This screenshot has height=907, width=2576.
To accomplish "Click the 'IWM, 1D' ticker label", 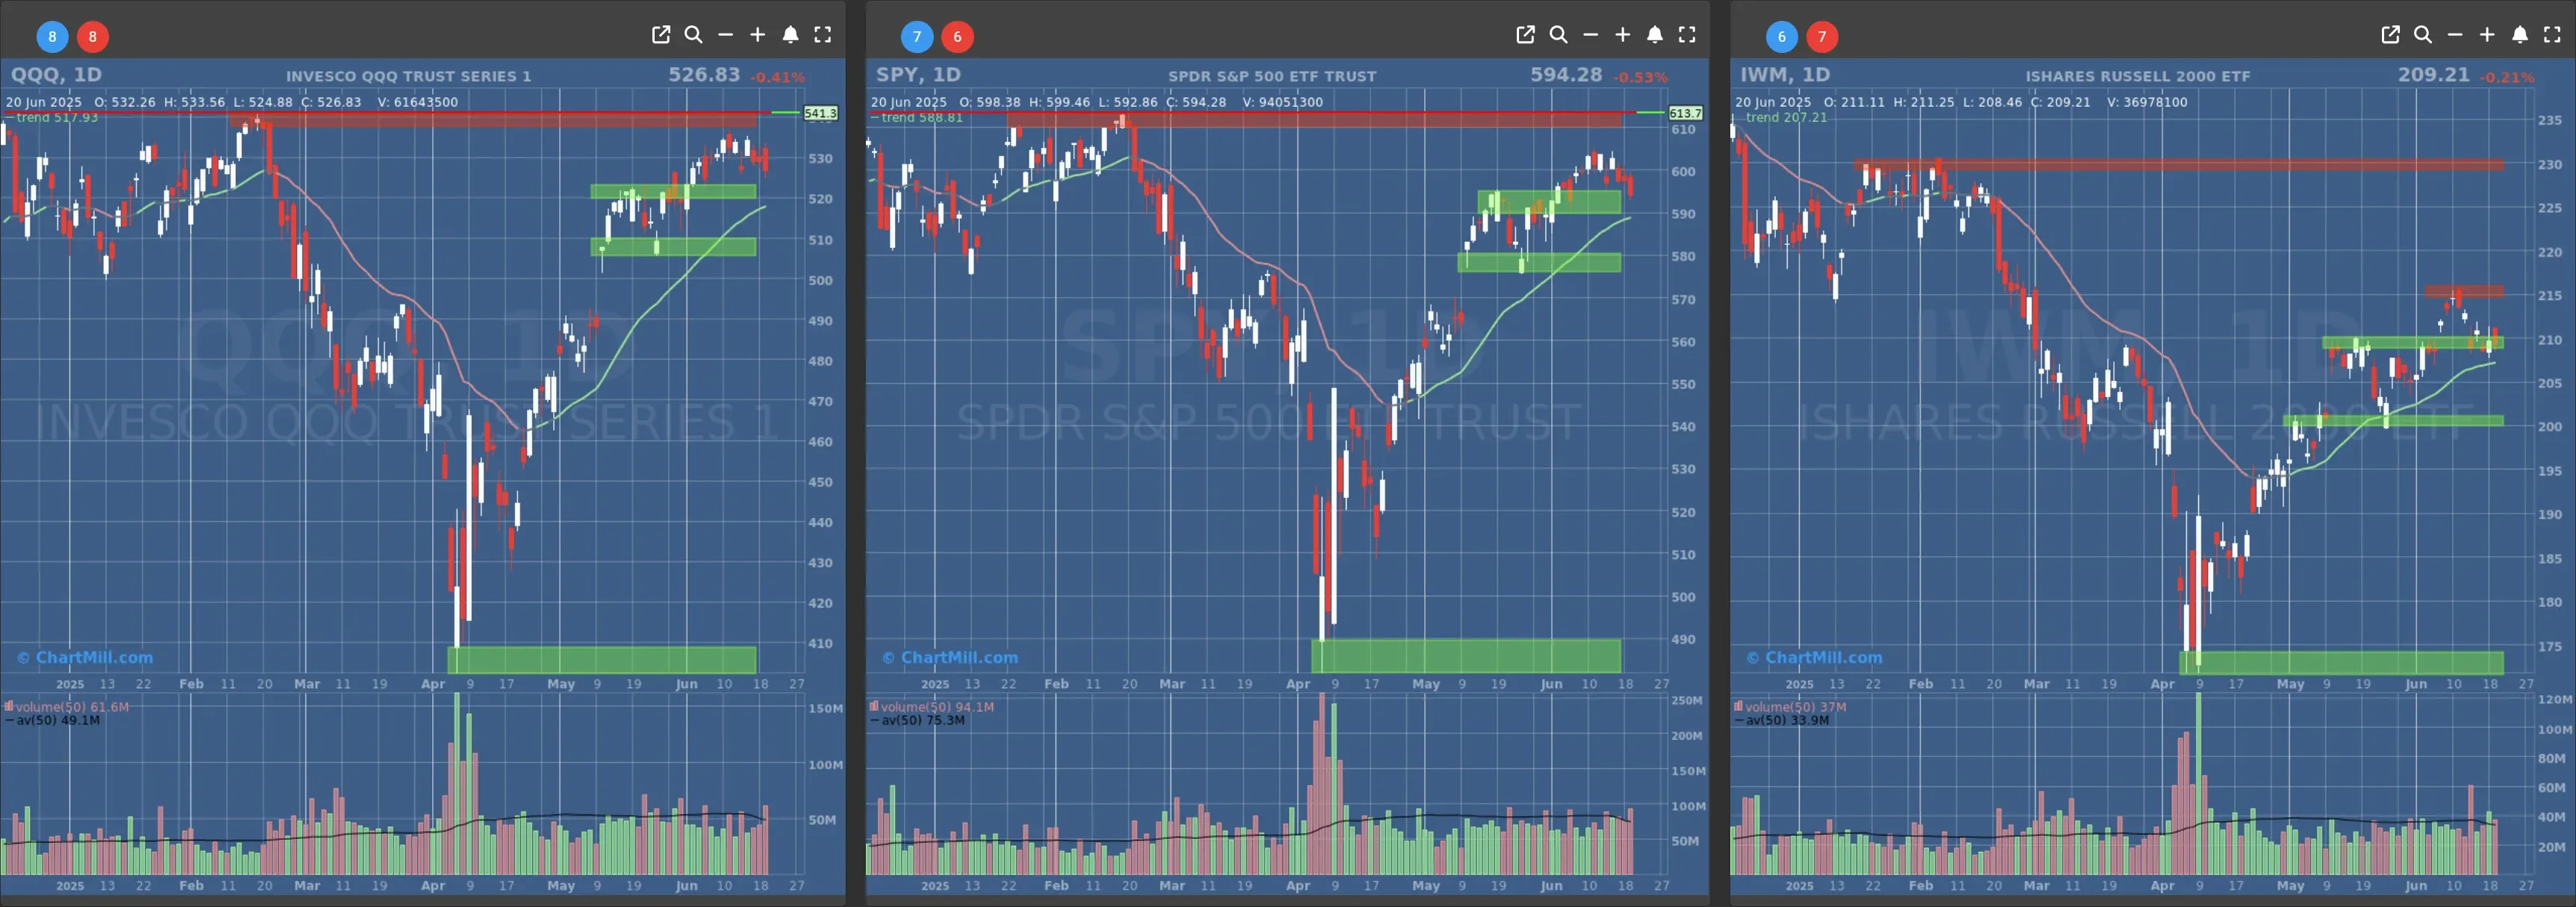I will pyautogui.click(x=1785, y=75).
